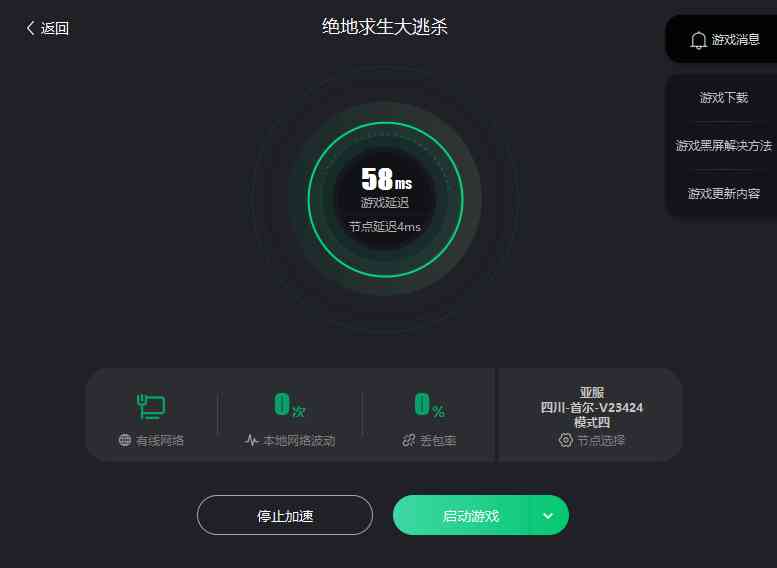
Task: Click the 停止加速 button
Action: [285, 515]
